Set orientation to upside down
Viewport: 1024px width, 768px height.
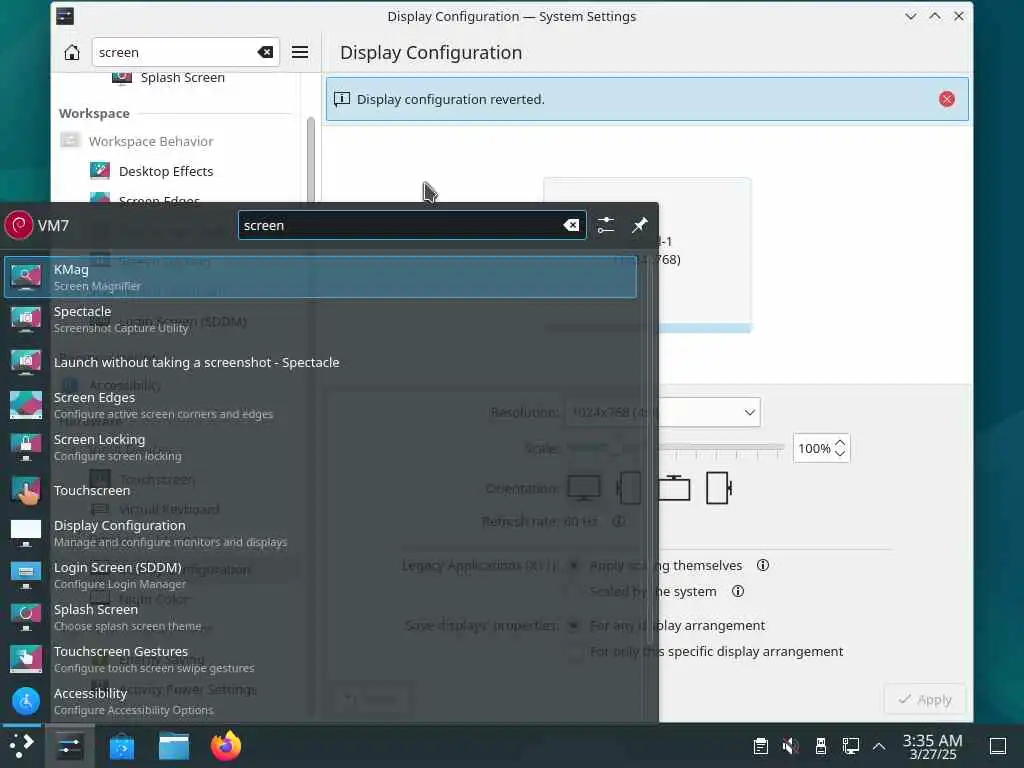[x=673, y=488]
